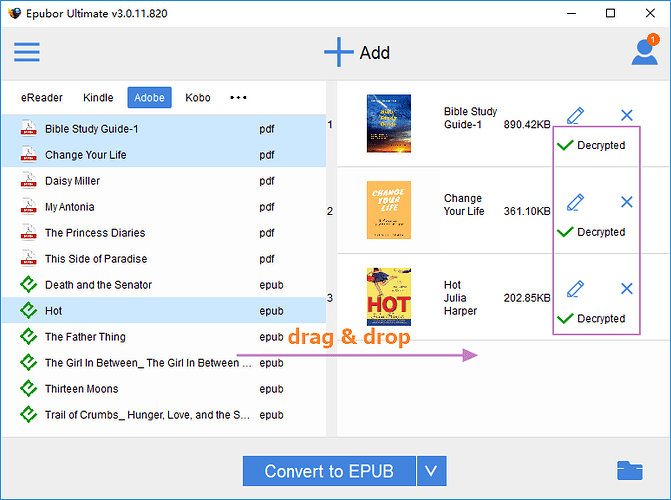Select the Adobe tab

tap(149, 98)
